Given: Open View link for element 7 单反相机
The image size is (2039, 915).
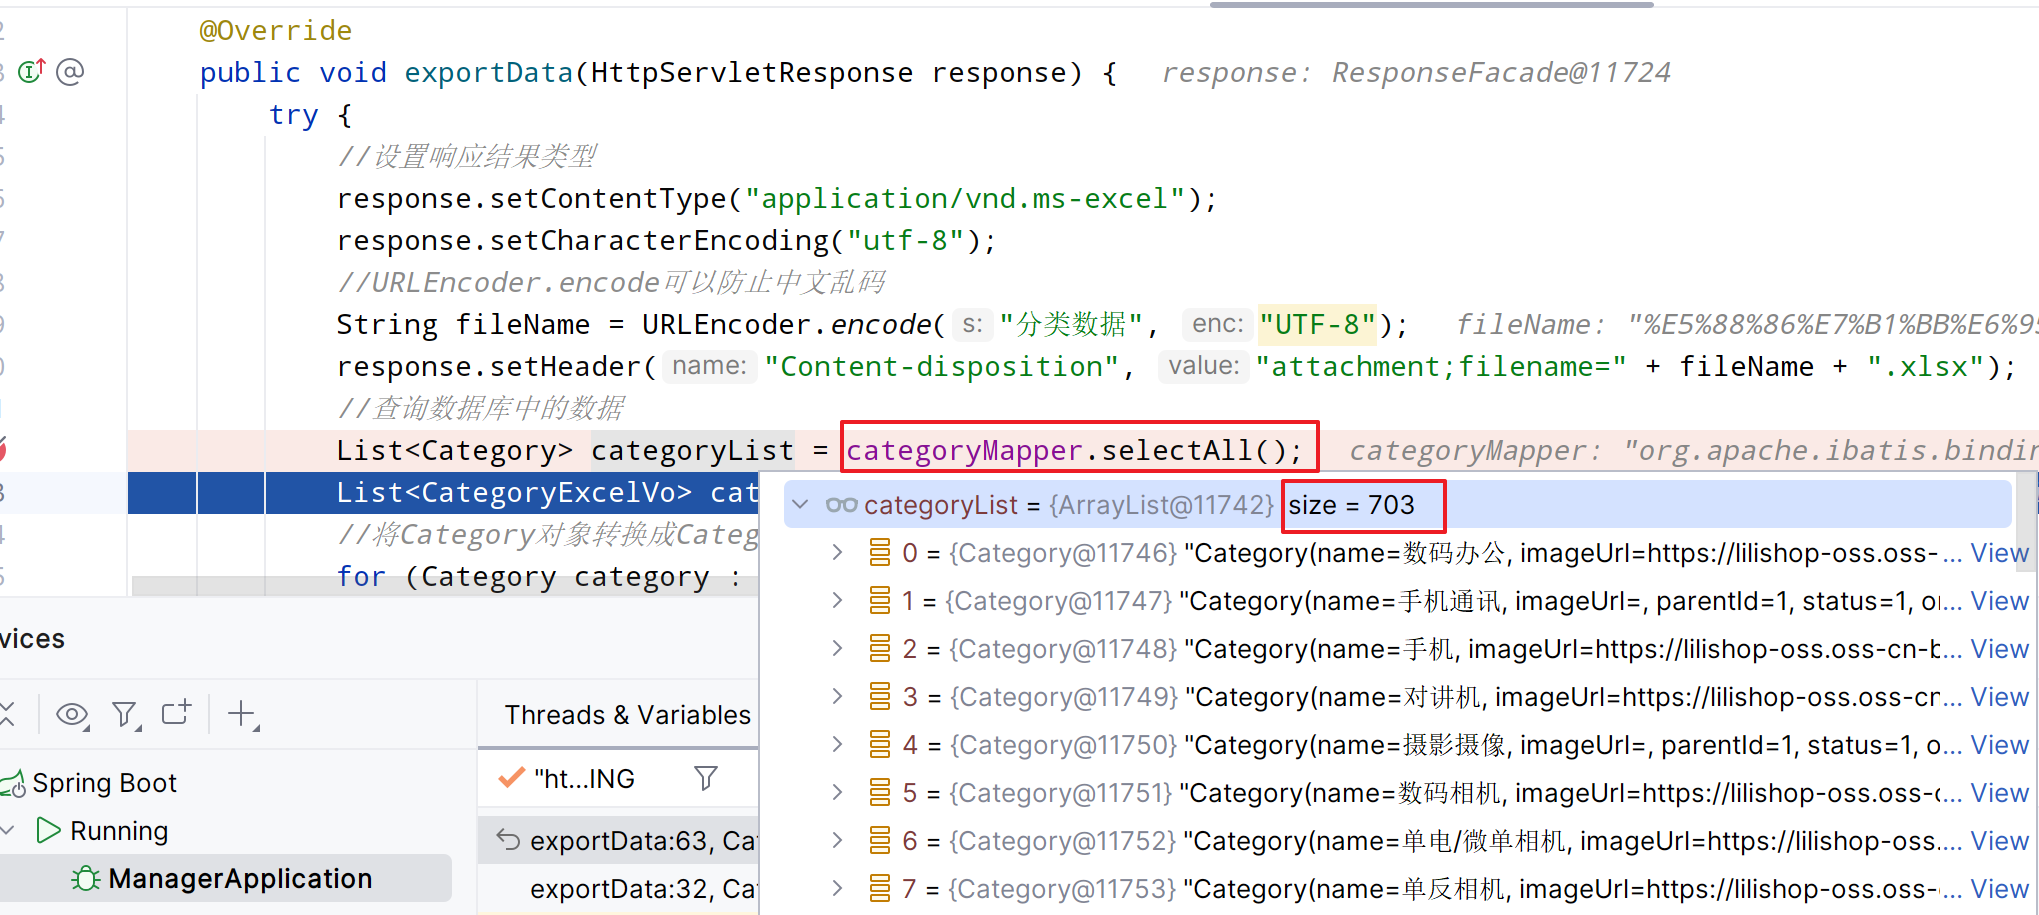Looking at the screenshot, I should (x=1999, y=889).
